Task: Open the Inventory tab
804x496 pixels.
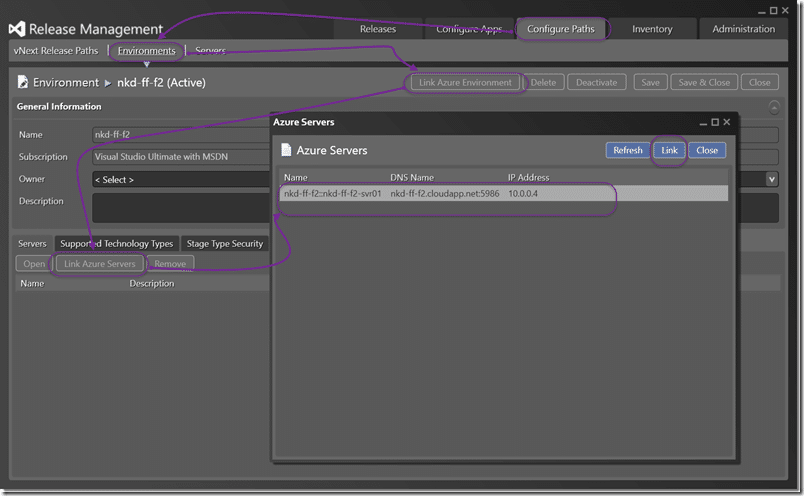Action: [x=652, y=29]
